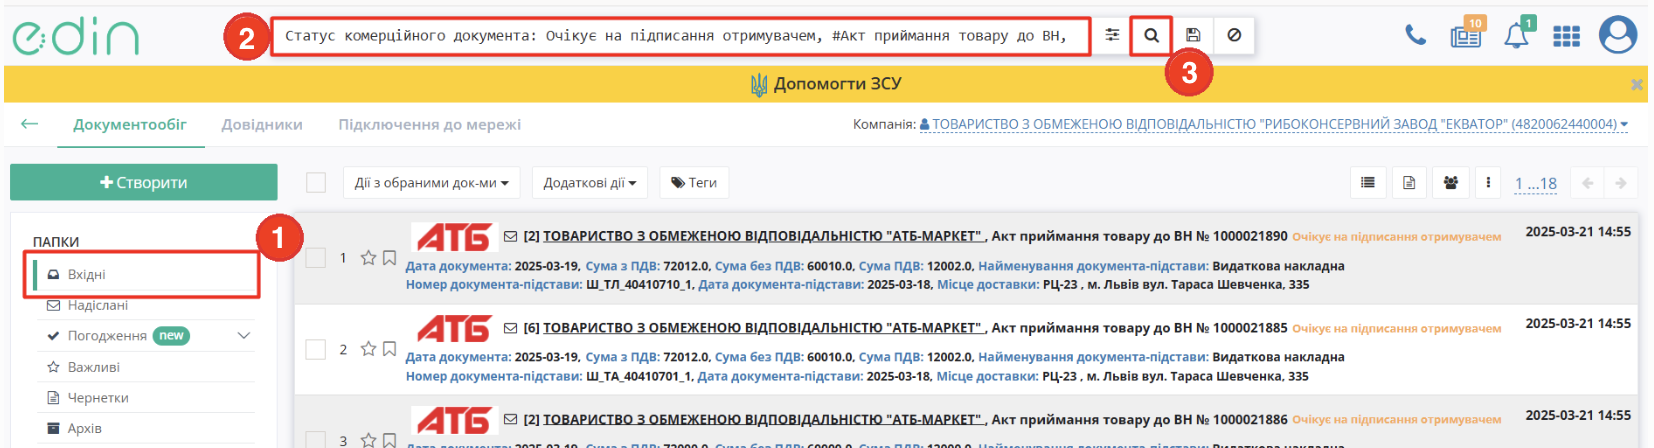Open the Підключення до мережі tab

pyautogui.click(x=430, y=125)
